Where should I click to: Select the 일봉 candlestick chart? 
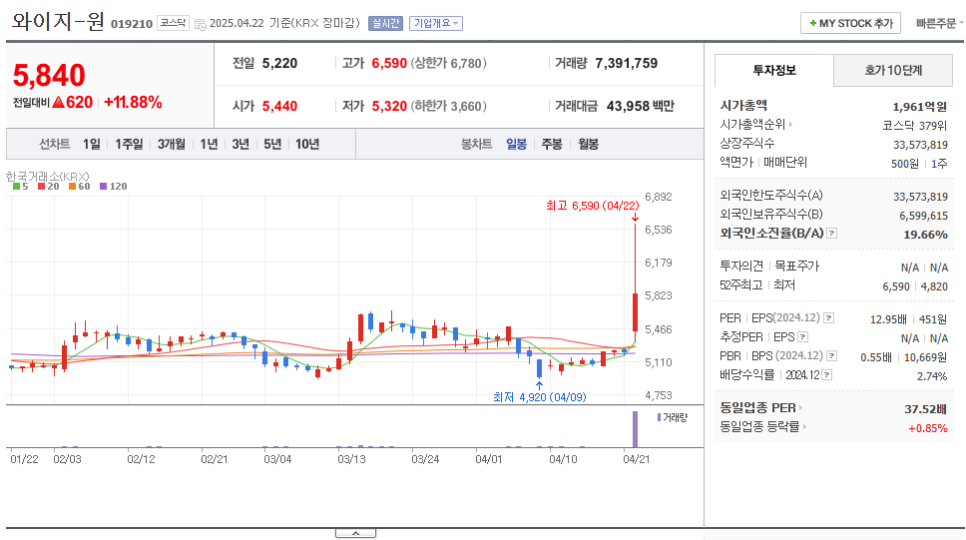click(516, 144)
